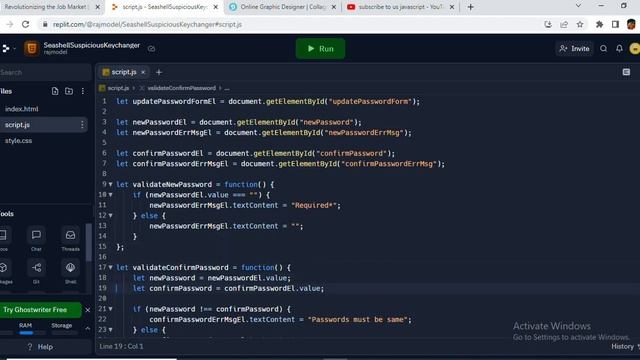Open browser profile avatar
The height and width of the screenshot is (360, 640).
pos(631,24)
